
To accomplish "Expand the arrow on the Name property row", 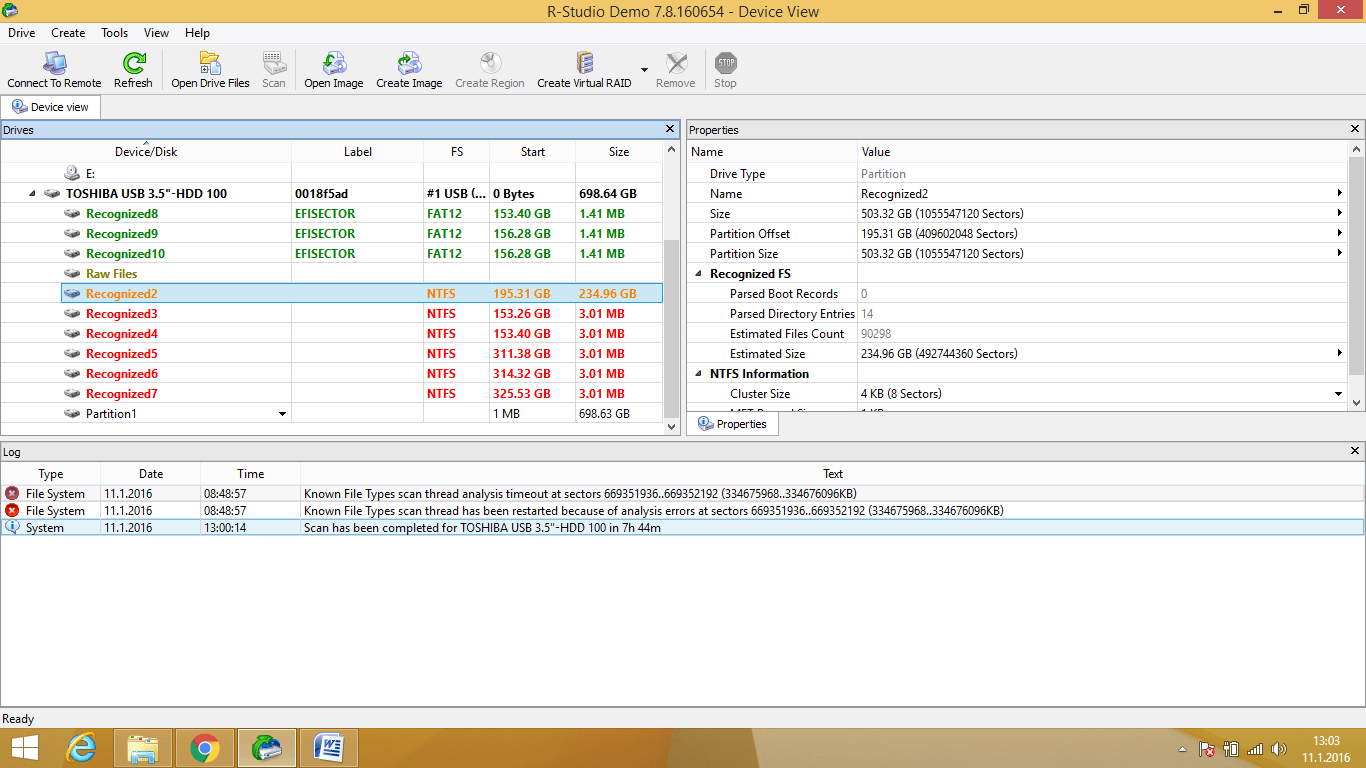I will point(1339,194).
